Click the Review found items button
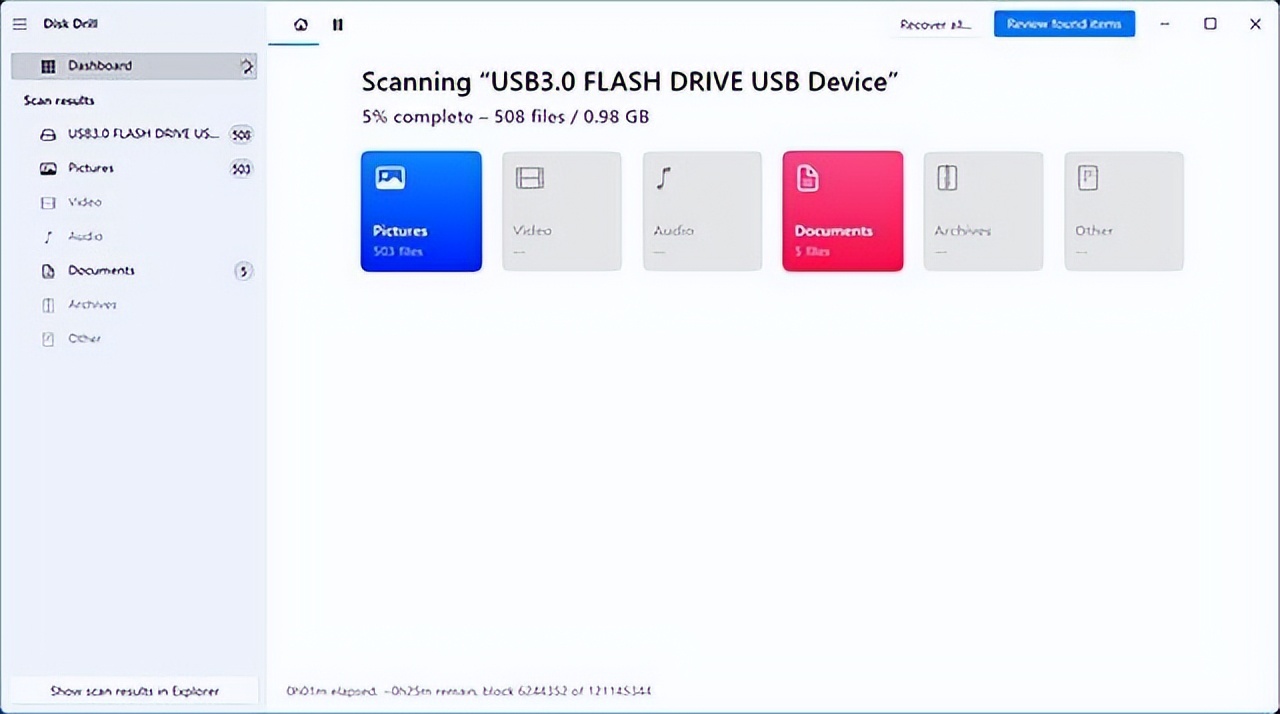 coord(1064,24)
